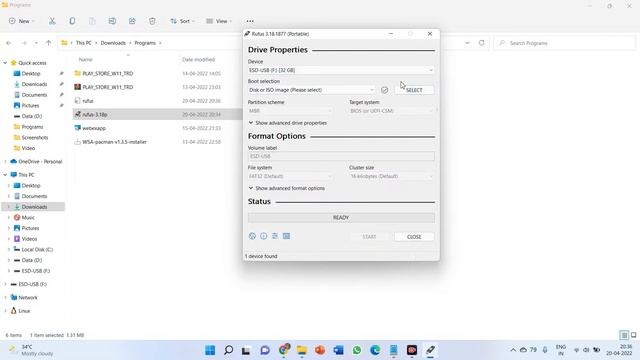Click the Rufus language globe icon

pyautogui.click(x=252, y=236)
